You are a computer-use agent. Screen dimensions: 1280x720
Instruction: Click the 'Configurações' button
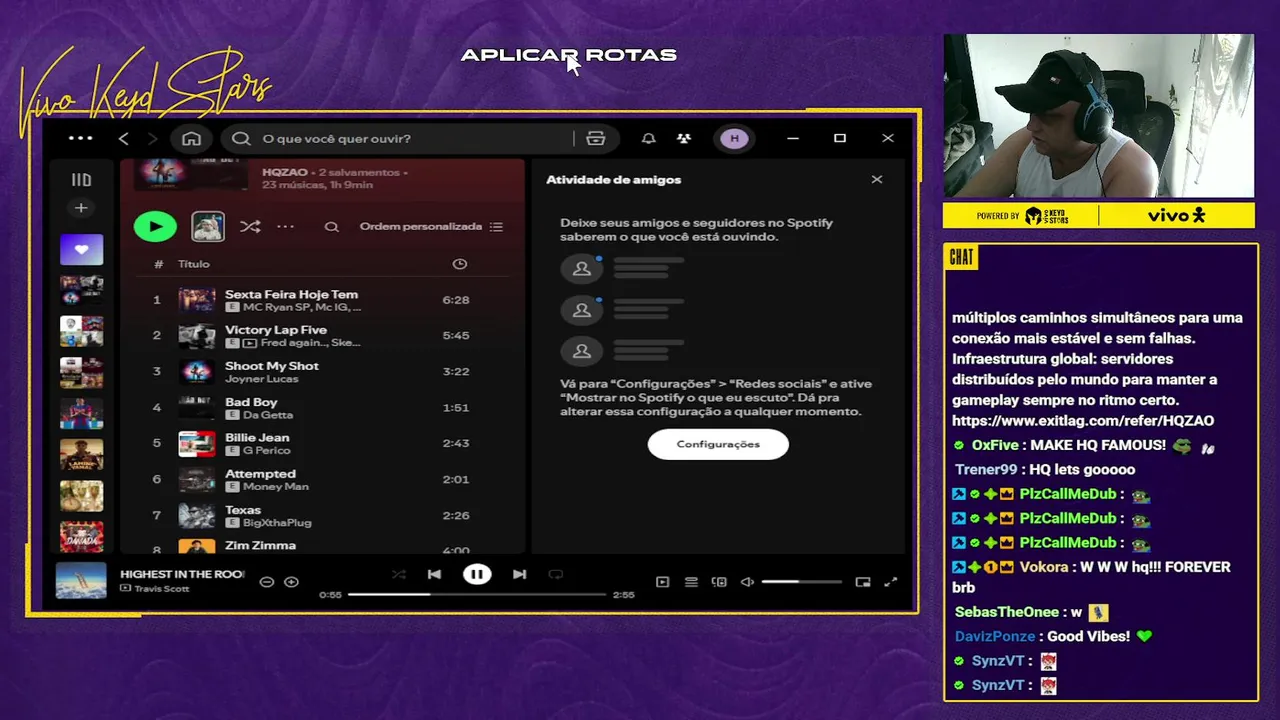coord(718,444)
